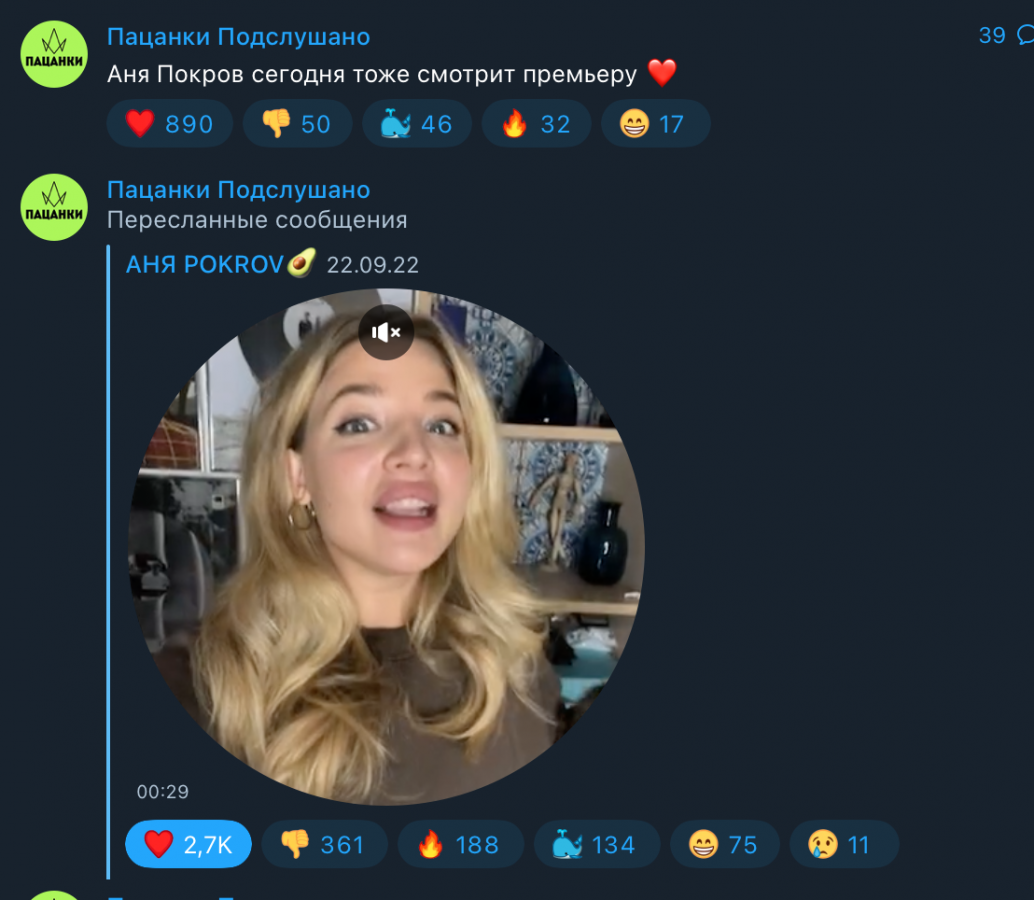Toggle the grinning reaction showing 75
1034x900 pixels.
point(723,845)
